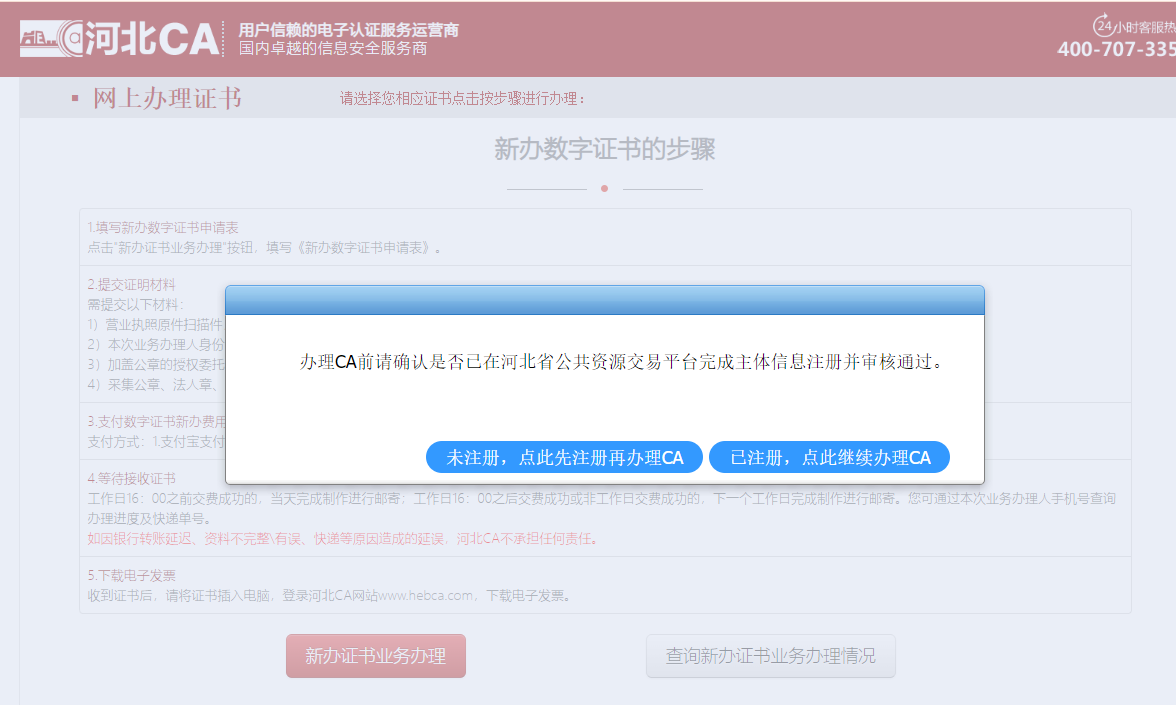Click the red dot divider under the steps title
Image resolution: width=1176 pixels, height=705 pixels.
tap(604, 188)
